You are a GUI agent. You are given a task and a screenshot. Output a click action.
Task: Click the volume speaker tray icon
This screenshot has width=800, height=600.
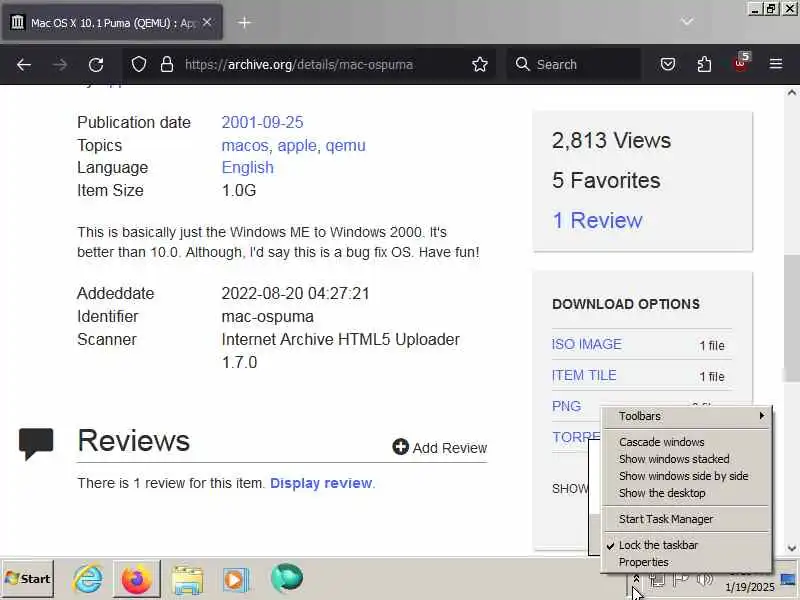click(705, 579)
